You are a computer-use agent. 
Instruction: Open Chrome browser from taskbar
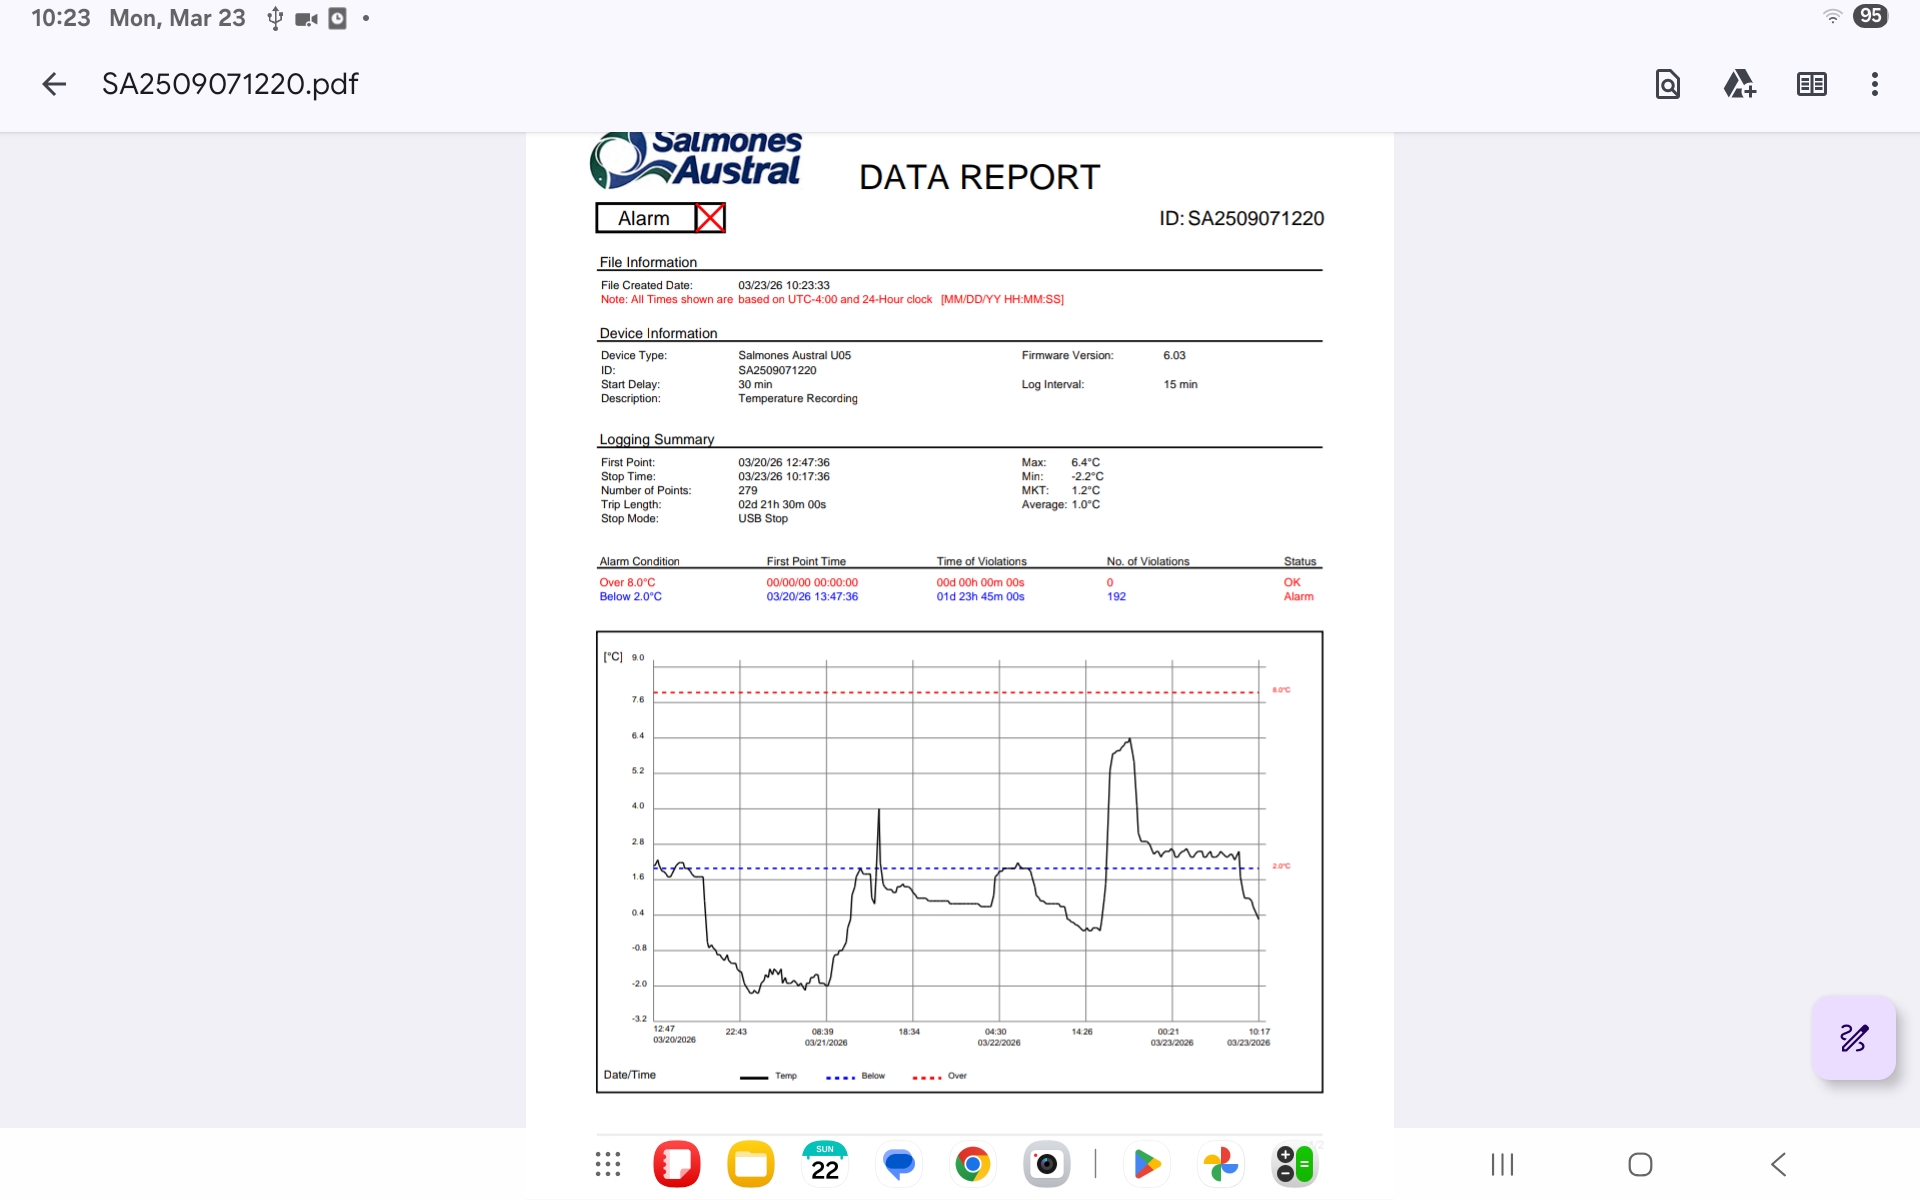tap(972, 1164)
